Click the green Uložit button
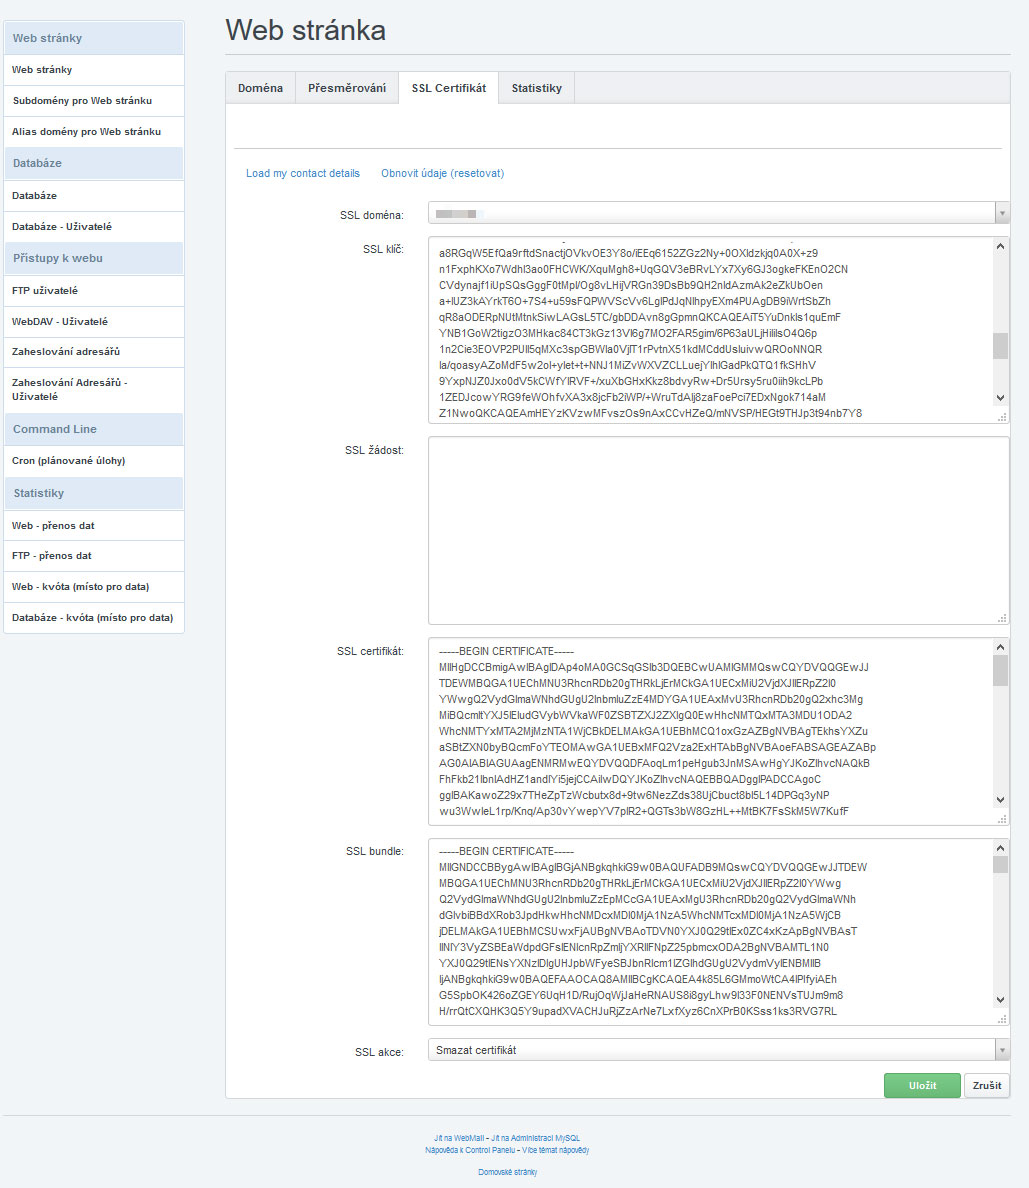Viewport: 1029px width, 1188px height. pos(921,1085)
